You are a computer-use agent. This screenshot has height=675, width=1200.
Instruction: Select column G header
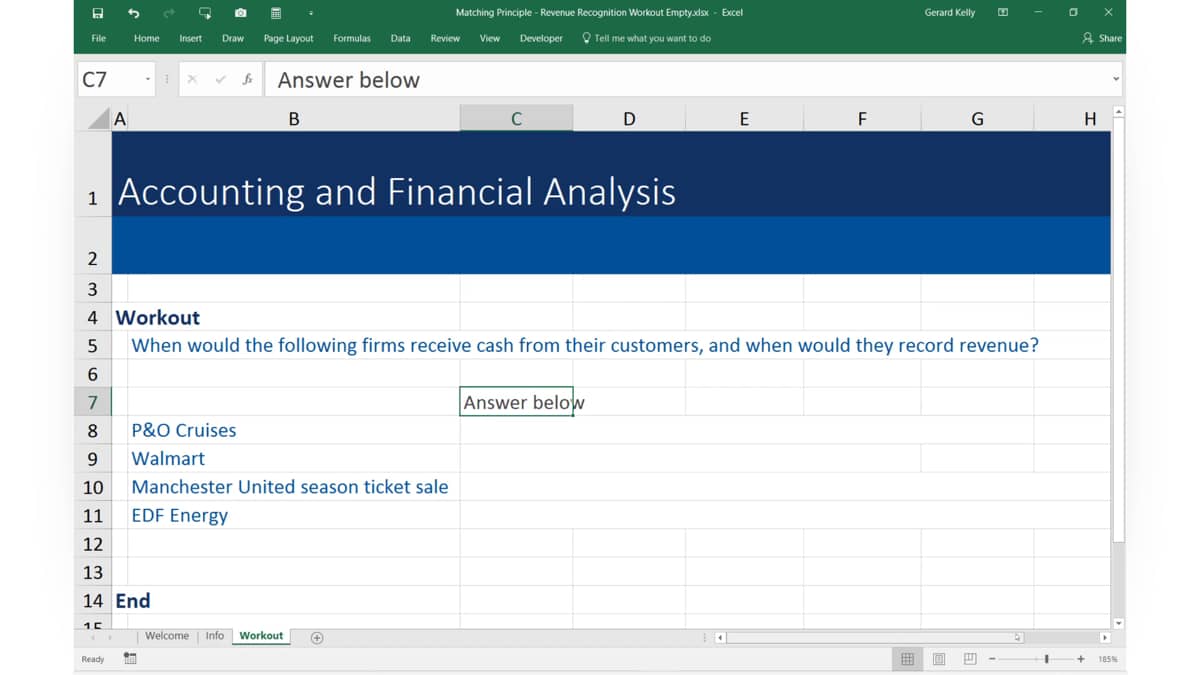coord(977,119)
